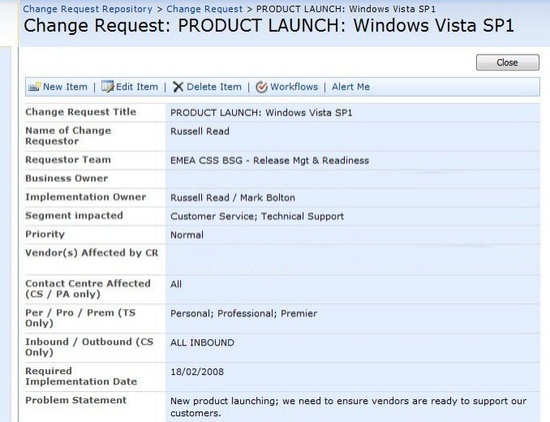This screenshot has width=550, height=422.
Task: Click the page heading Change Request: PRODUCT LAUNCH
Action: click(x=269, y=26)
